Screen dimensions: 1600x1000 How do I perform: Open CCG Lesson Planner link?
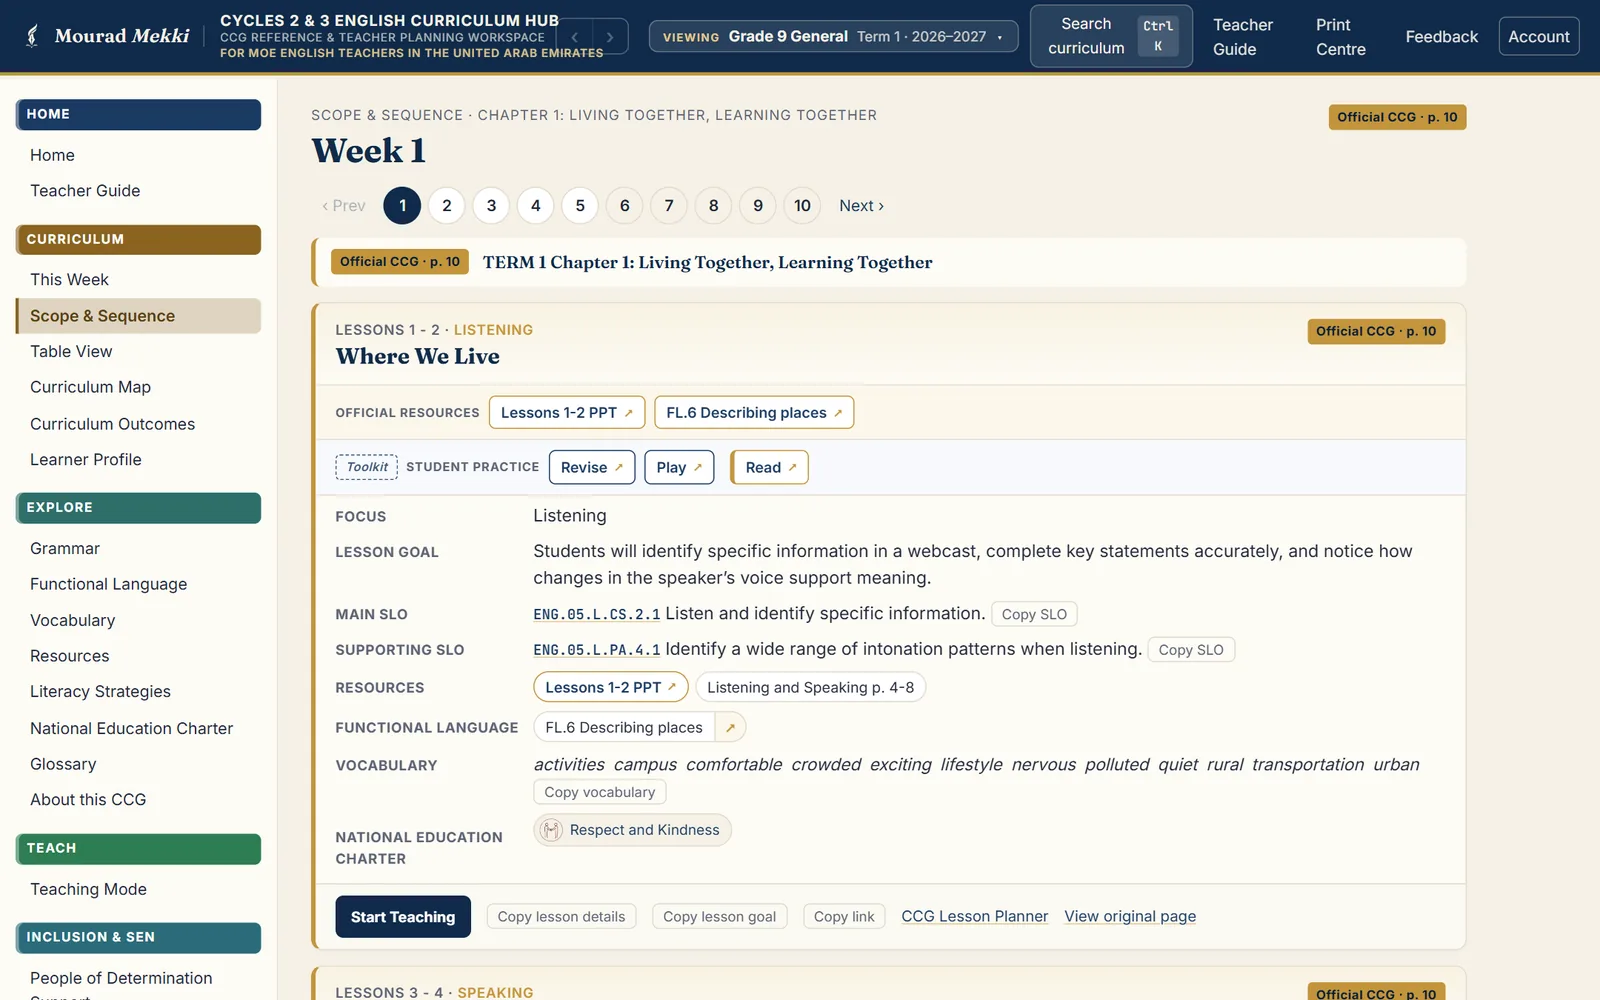[x=975, y=917]
